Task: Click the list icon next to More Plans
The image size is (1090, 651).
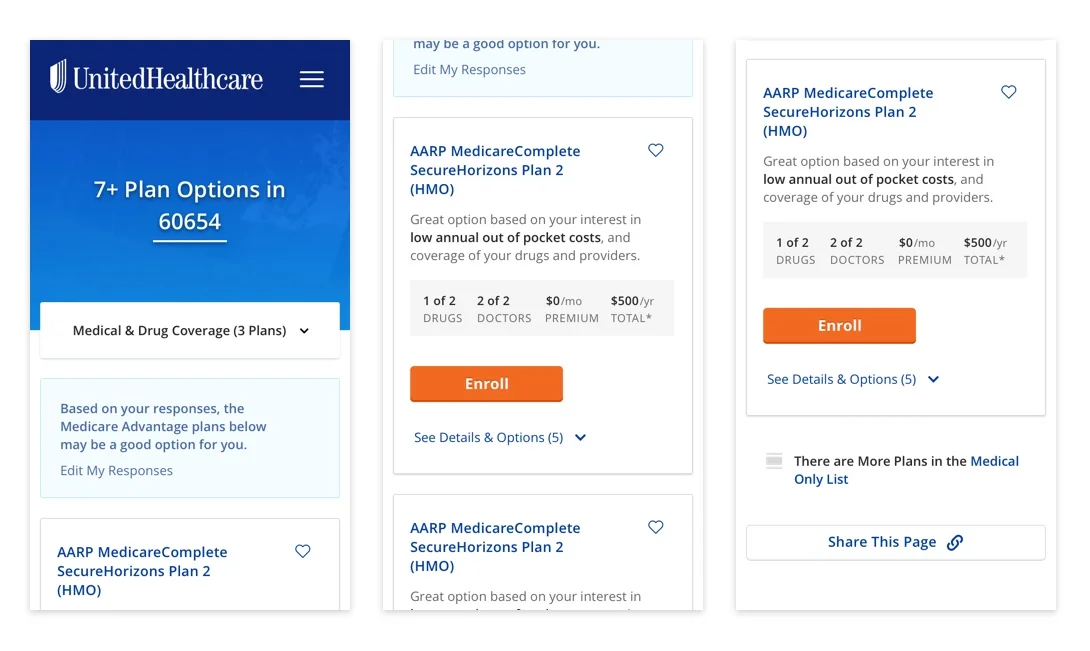Action: 774,461
